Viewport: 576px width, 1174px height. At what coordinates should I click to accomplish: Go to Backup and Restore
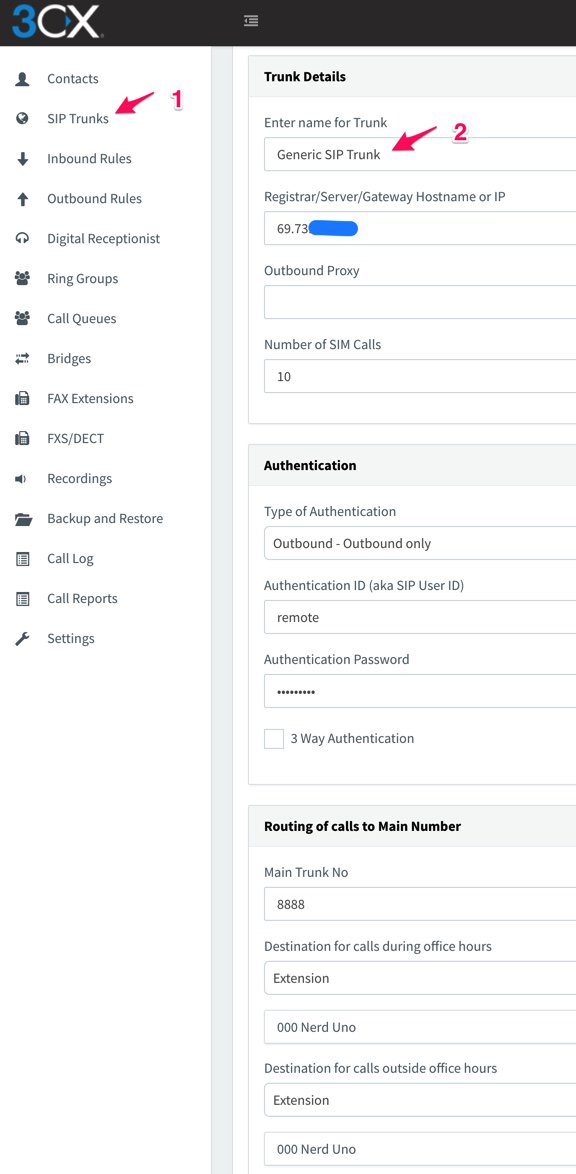[105, 518]
